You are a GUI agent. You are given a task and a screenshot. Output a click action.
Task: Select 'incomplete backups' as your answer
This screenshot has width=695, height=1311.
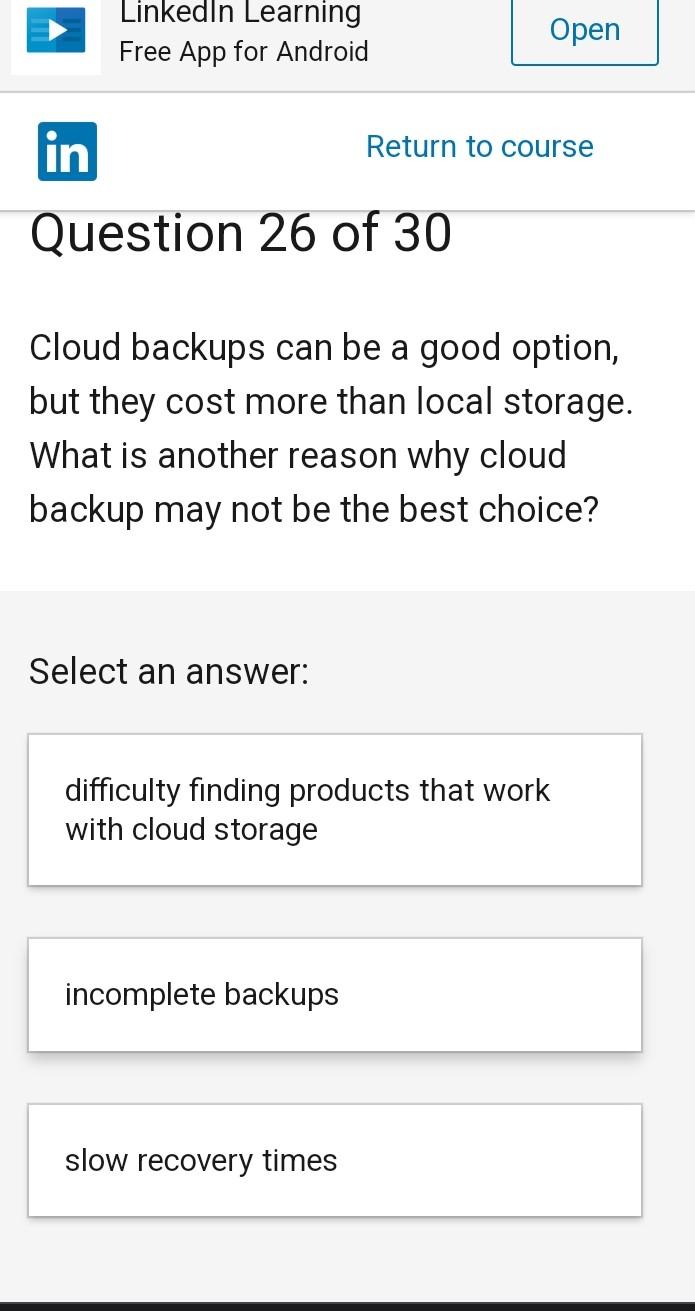click(334, 994)
